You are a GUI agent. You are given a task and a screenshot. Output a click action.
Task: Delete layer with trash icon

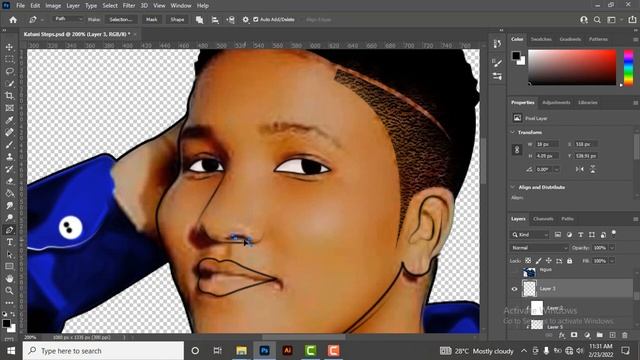[625, 335]
